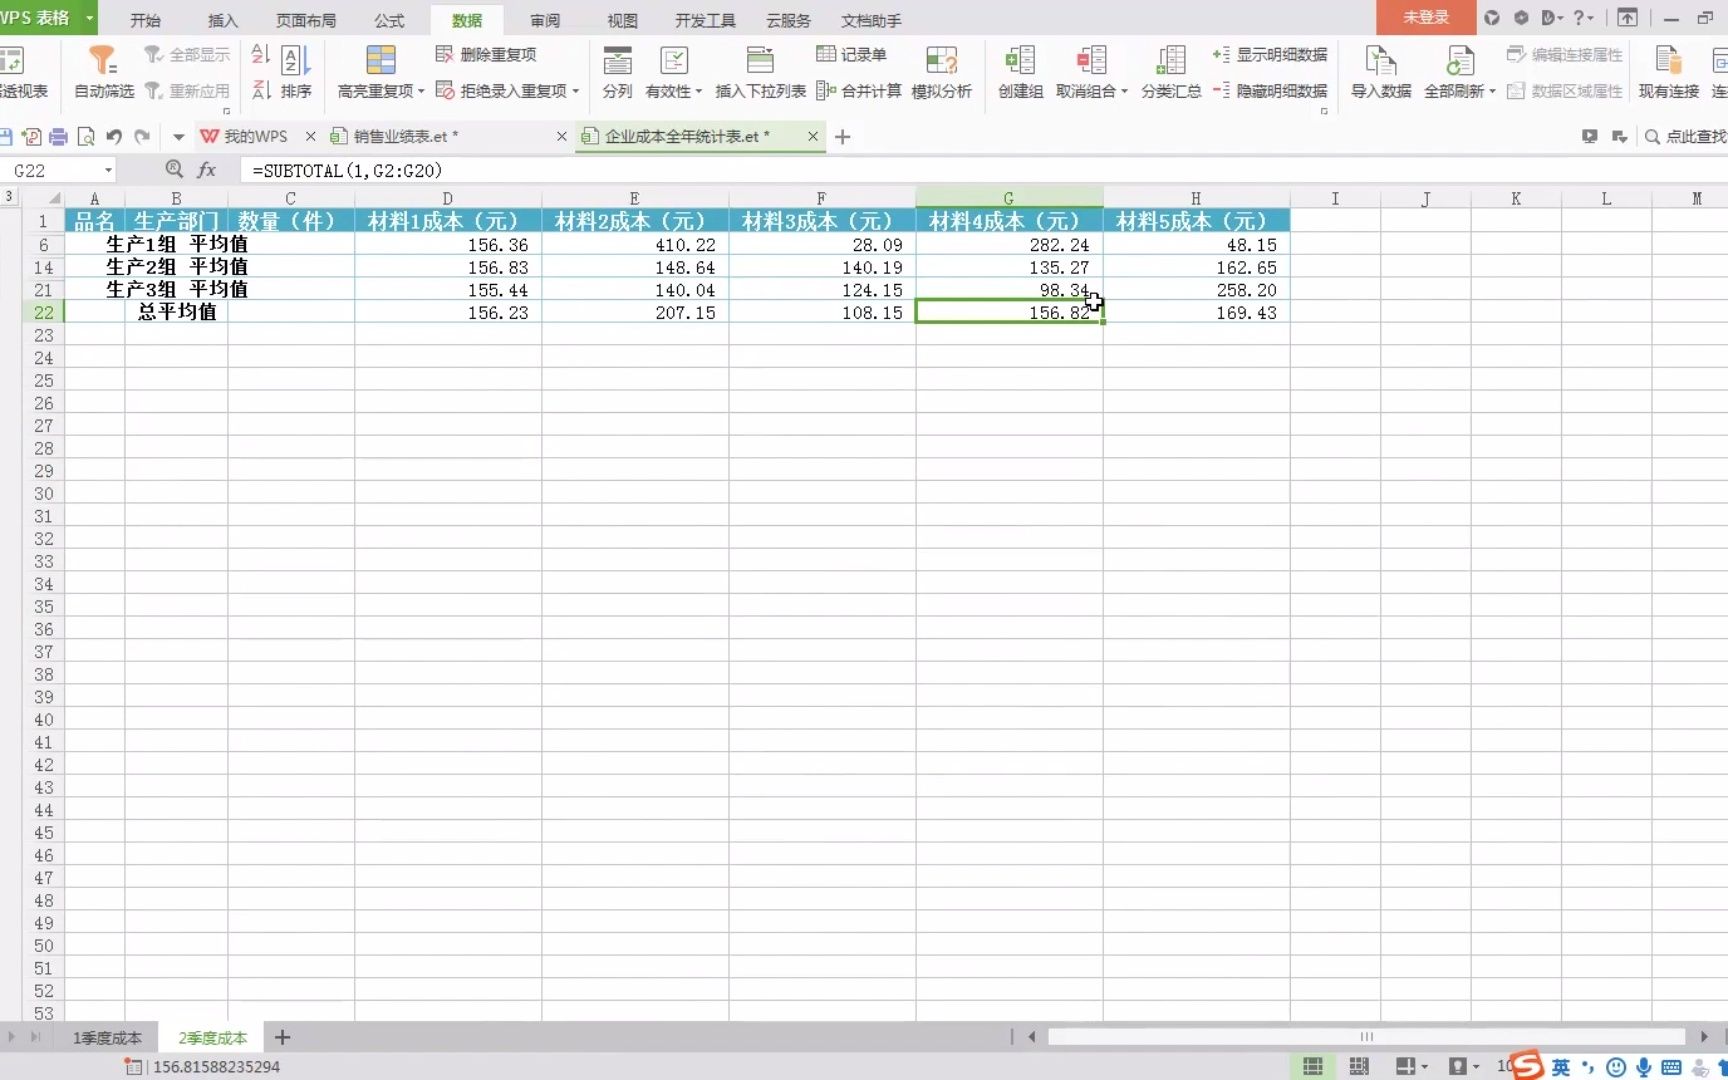Click 合并计算 consolidate
The height and width of the screenshot is (1080, 1728).
[859, 91]
